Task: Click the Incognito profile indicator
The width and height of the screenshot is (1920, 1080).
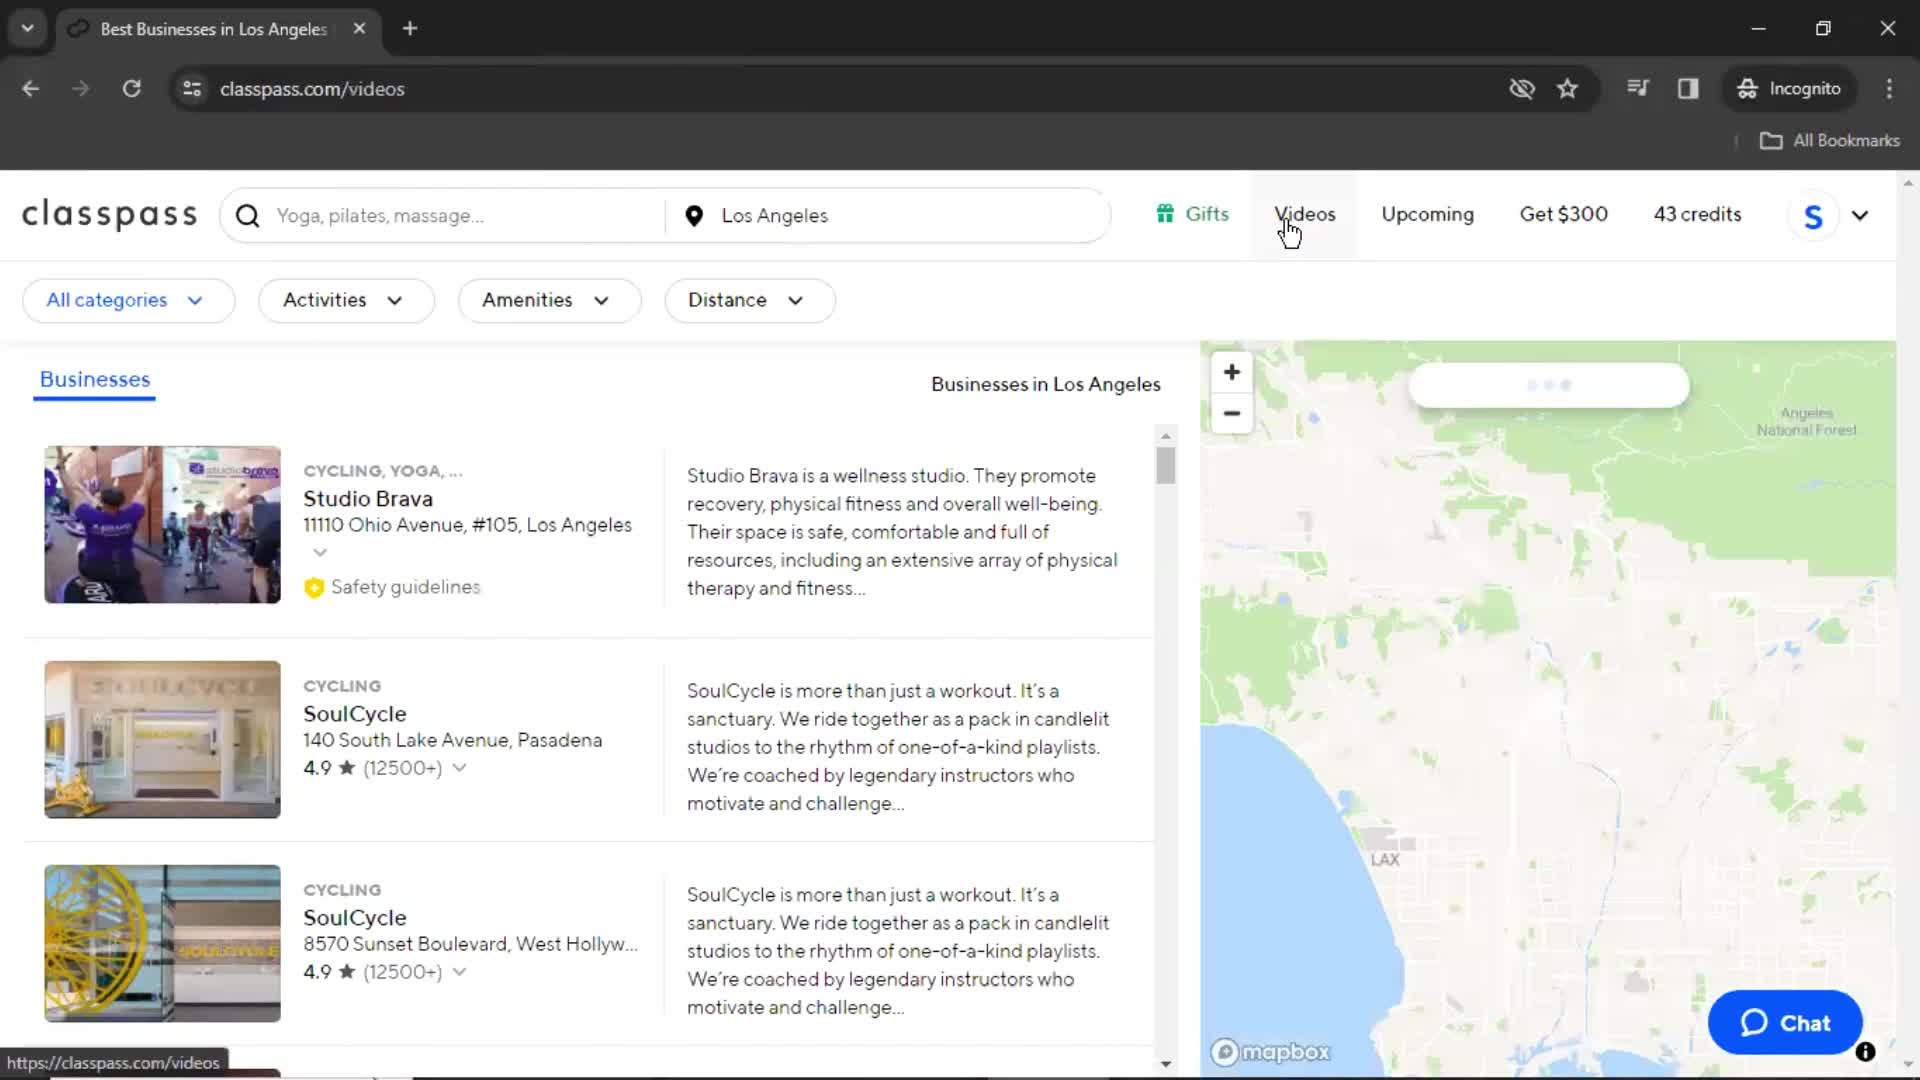Action: [x=1789, y=89]
